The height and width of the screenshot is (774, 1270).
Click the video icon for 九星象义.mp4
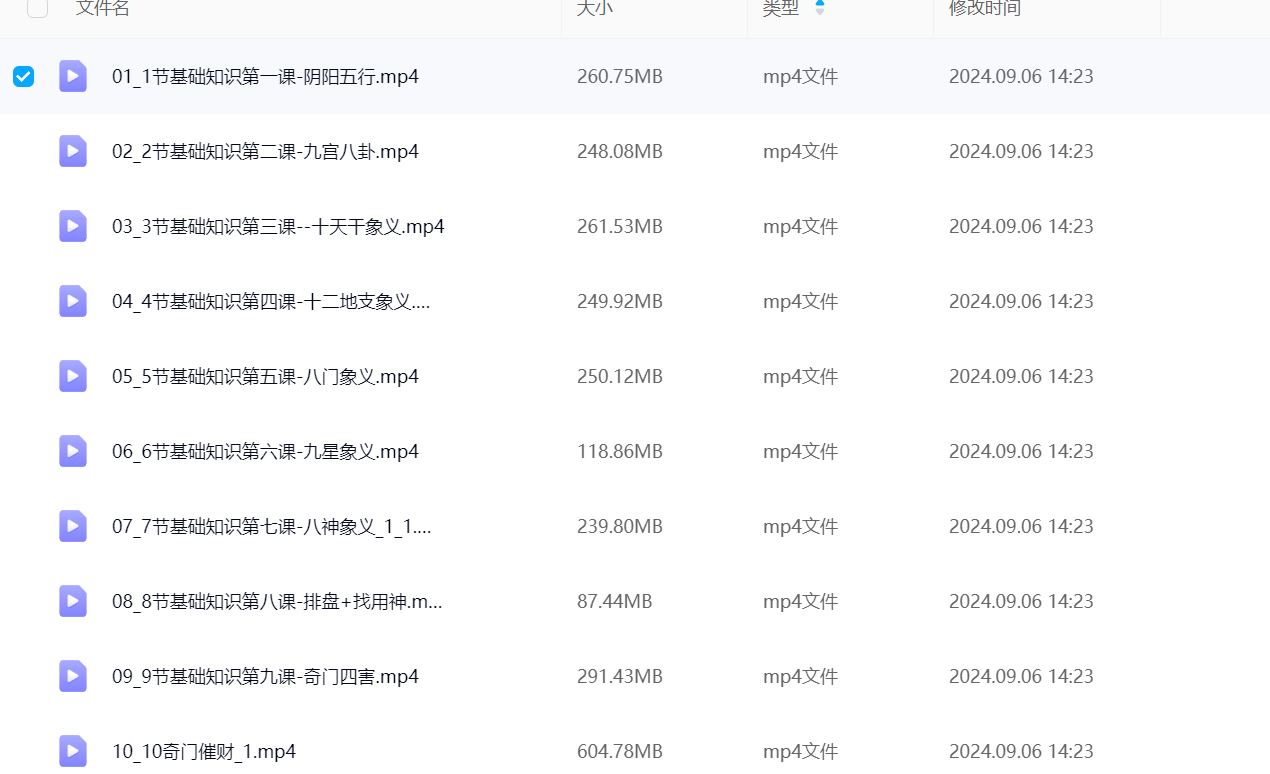tap(73, 451)
